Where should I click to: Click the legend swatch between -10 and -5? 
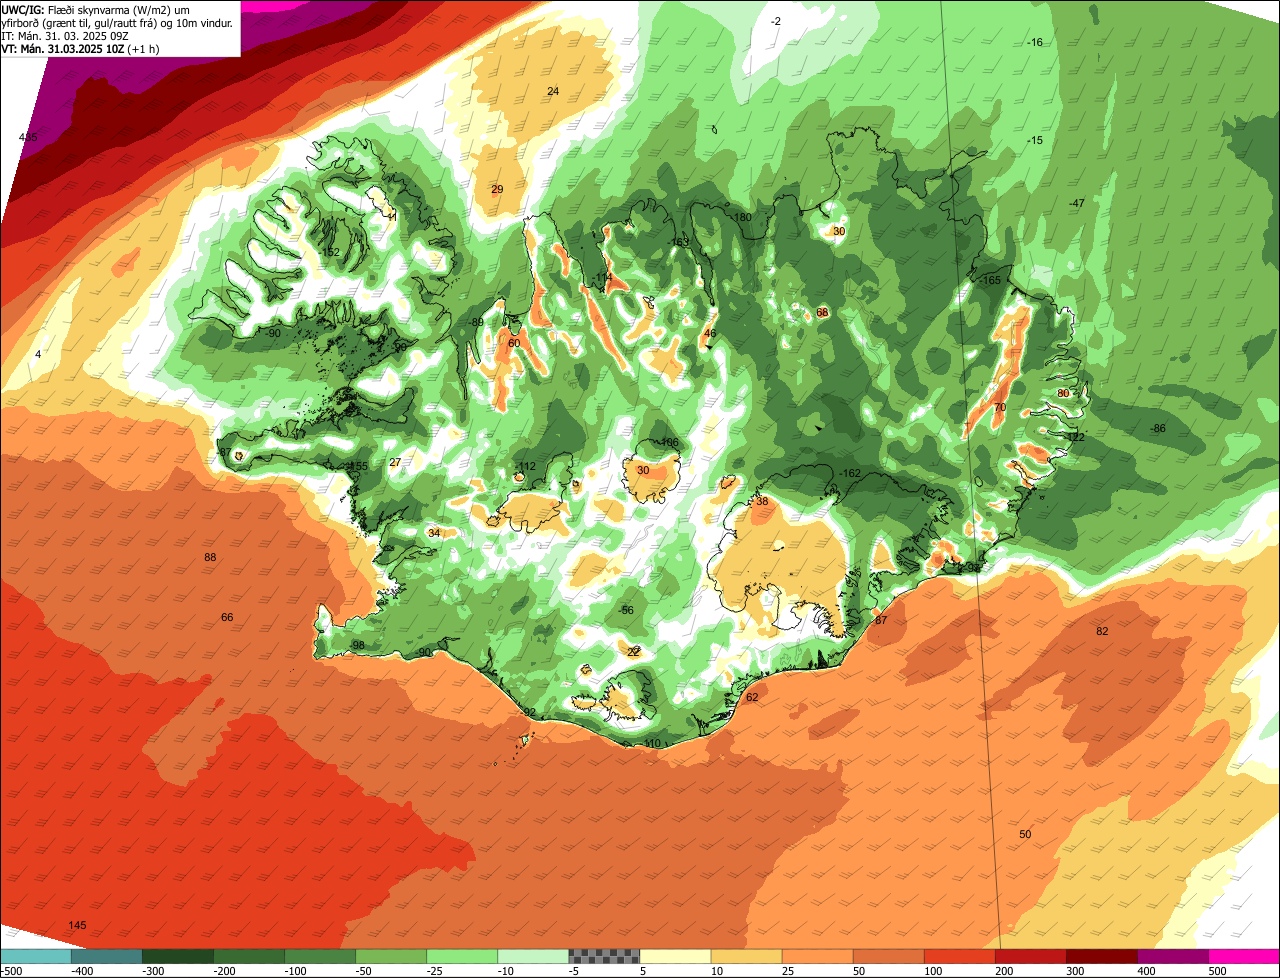pyautogui.click(x=533, y=956)
